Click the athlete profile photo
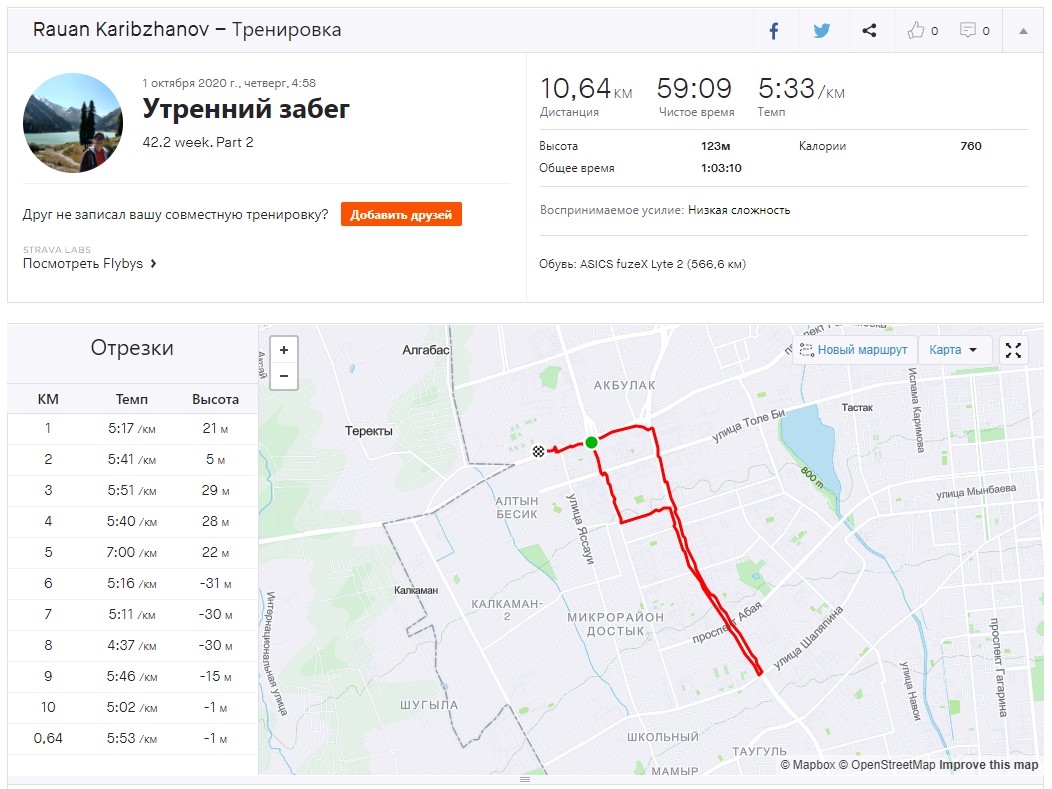This screenshot has width=1052, height=789. tap(73, 123)
